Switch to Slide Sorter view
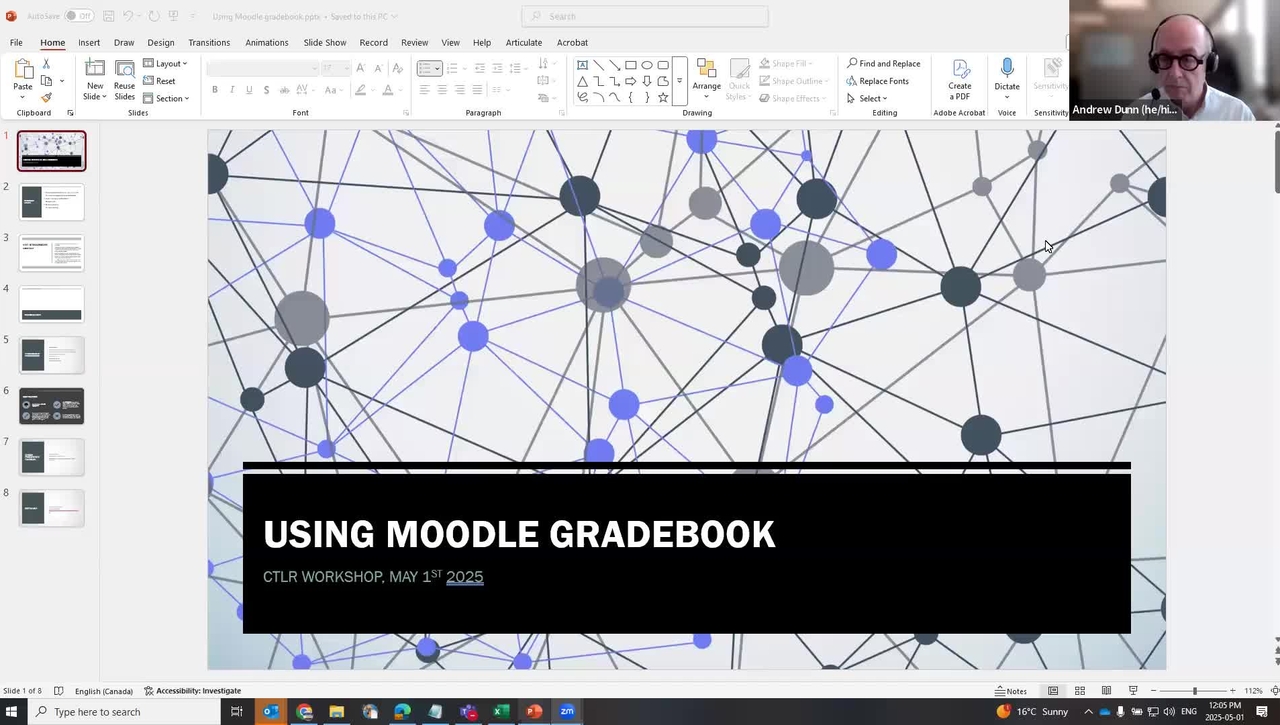Viewport: 1280px width, 725px height. click(x=1080, y=691)
